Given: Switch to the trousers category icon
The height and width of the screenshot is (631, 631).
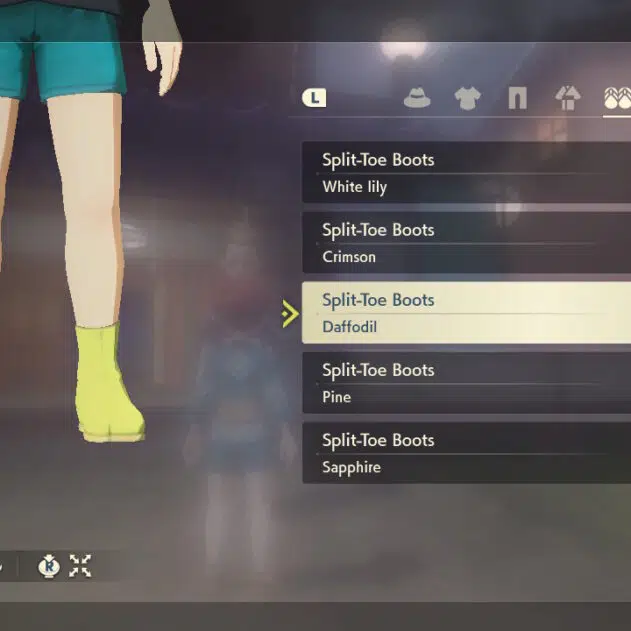Looking at the screenshot, I should point(518,99).
